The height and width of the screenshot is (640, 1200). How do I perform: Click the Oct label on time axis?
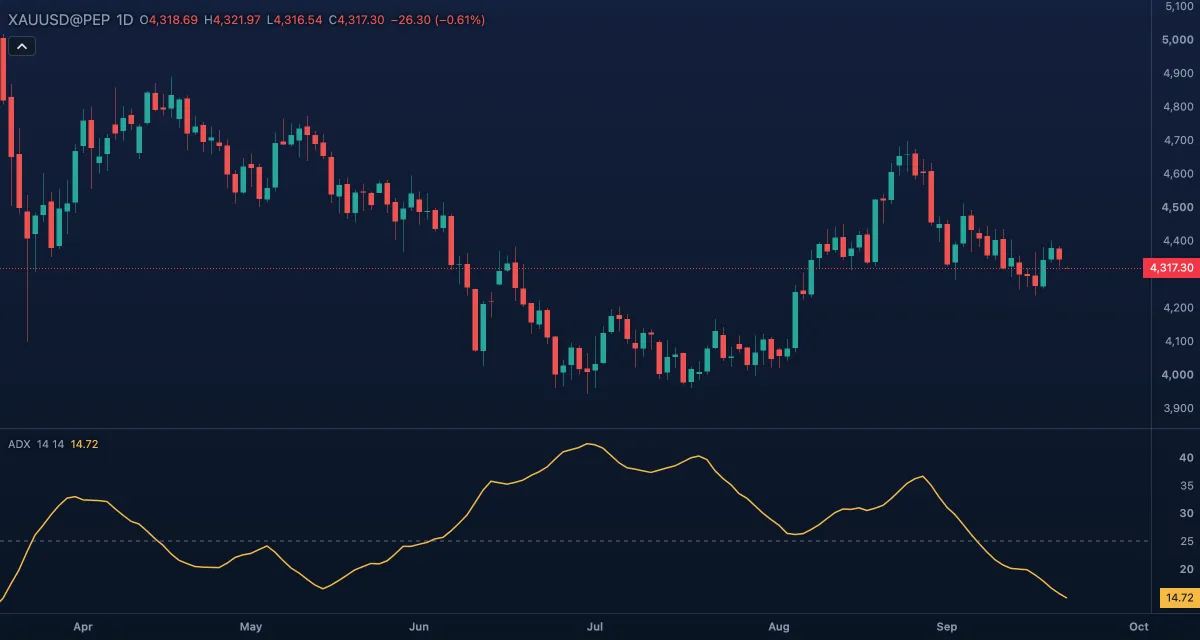point(1138,627)
